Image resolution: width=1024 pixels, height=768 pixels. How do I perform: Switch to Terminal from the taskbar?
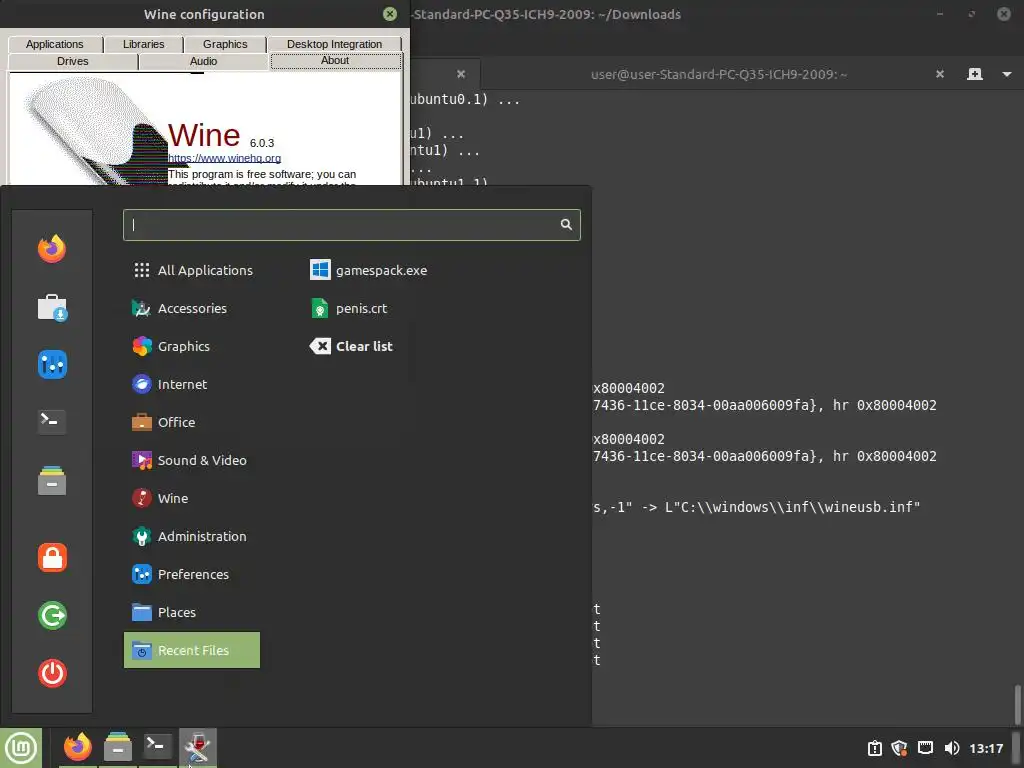click(x=157, y=747)
